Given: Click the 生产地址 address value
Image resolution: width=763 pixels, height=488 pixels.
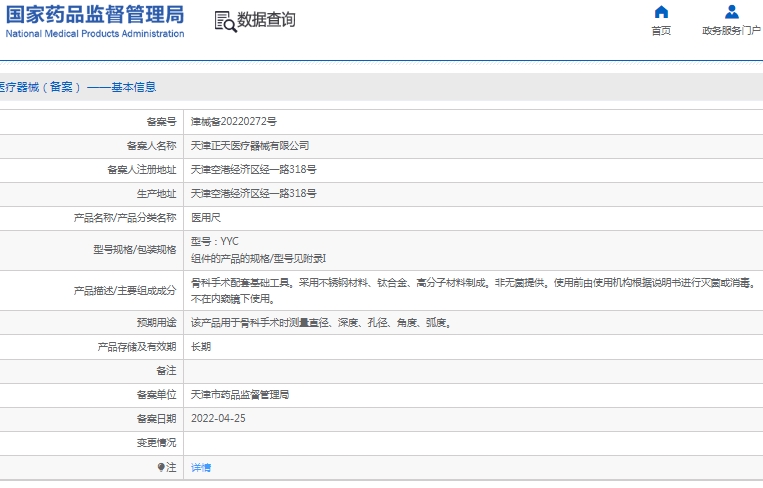Looking at the screenshot, I should [254, 194].
